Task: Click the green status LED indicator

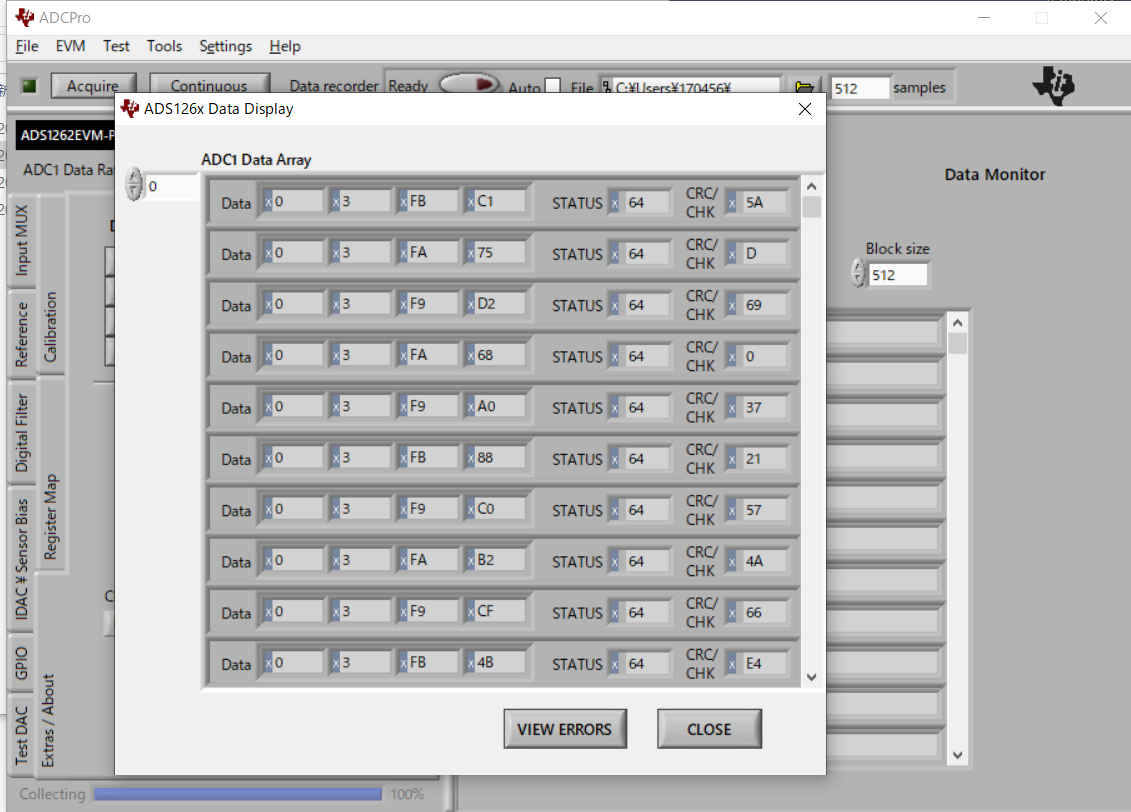Action: [29, 86]
